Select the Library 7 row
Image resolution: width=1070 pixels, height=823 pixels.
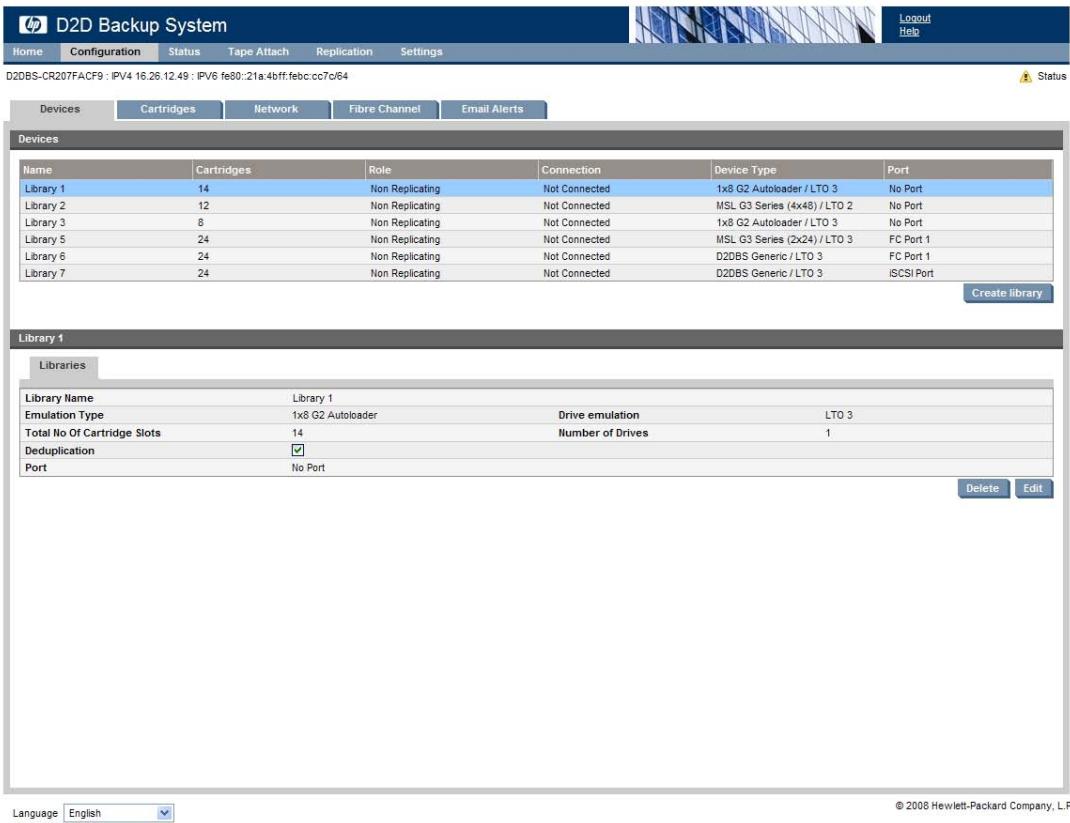[x=536, y=273]
